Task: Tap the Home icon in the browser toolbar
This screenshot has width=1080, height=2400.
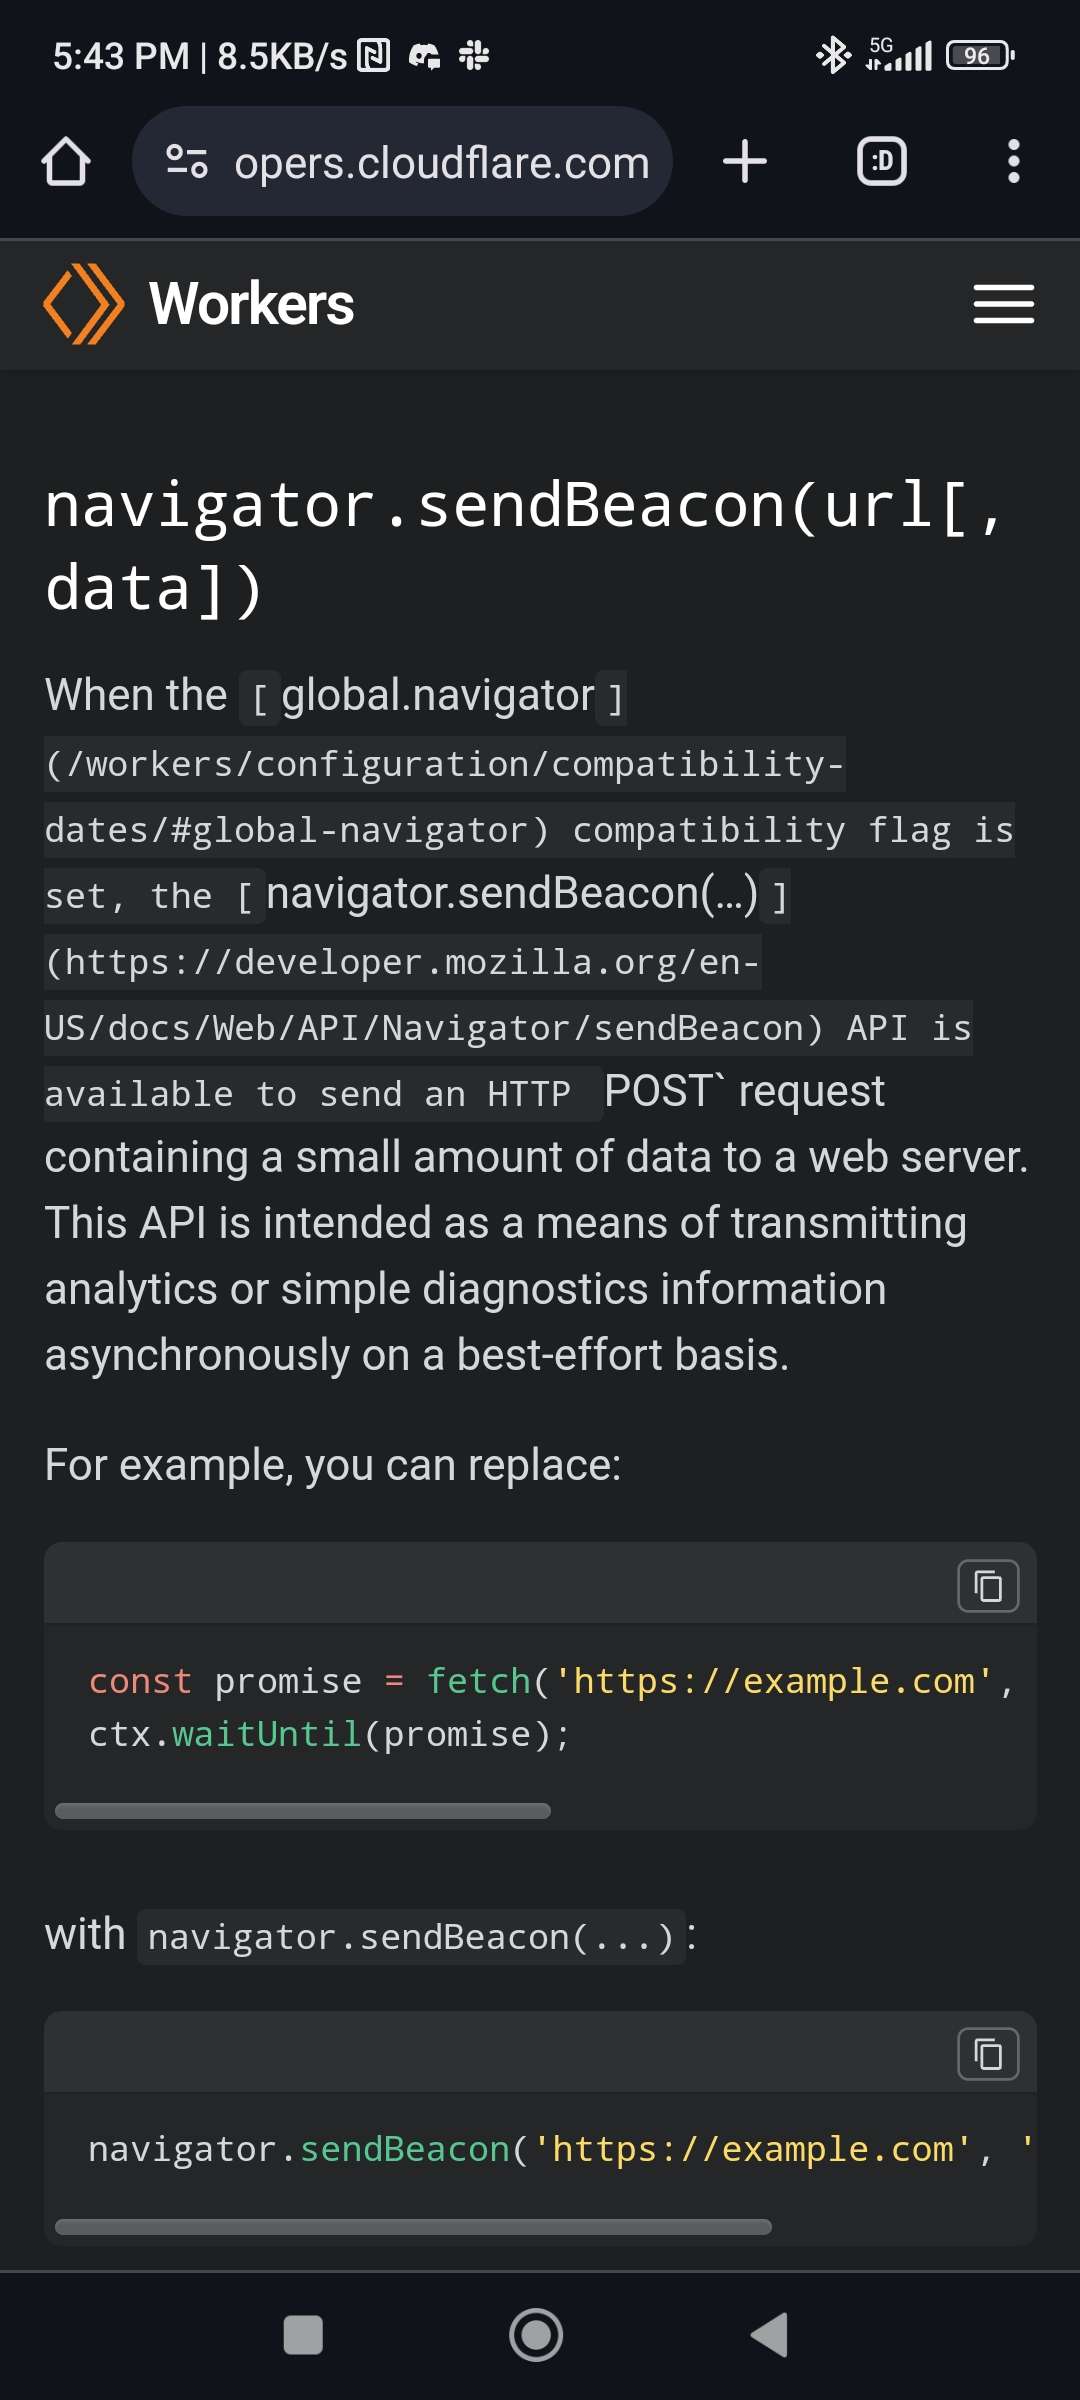Action: coord(65,161)
